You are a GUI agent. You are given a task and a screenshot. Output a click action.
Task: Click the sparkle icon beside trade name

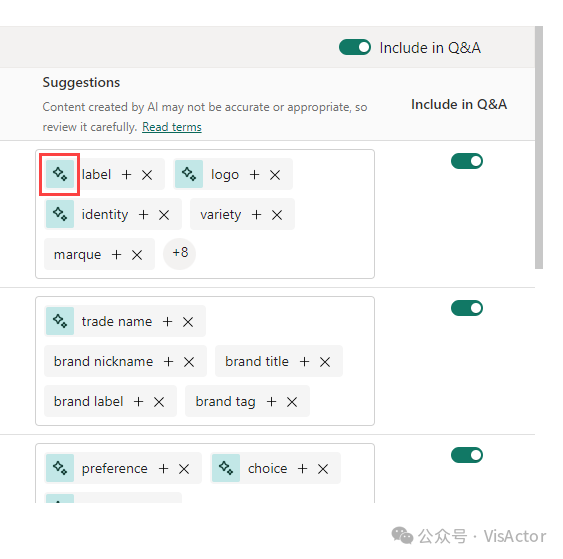pos(60,321)
